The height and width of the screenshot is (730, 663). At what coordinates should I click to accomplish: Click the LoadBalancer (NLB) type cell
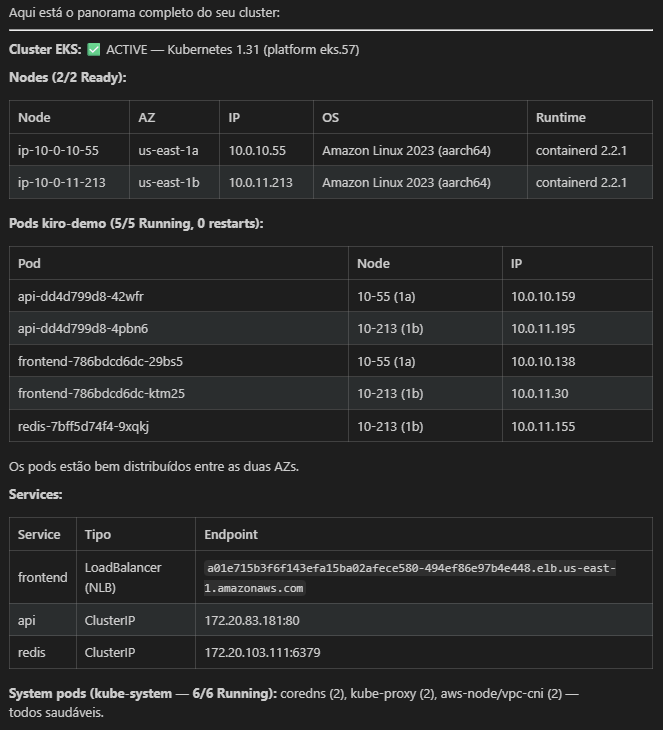pos(123,577)
